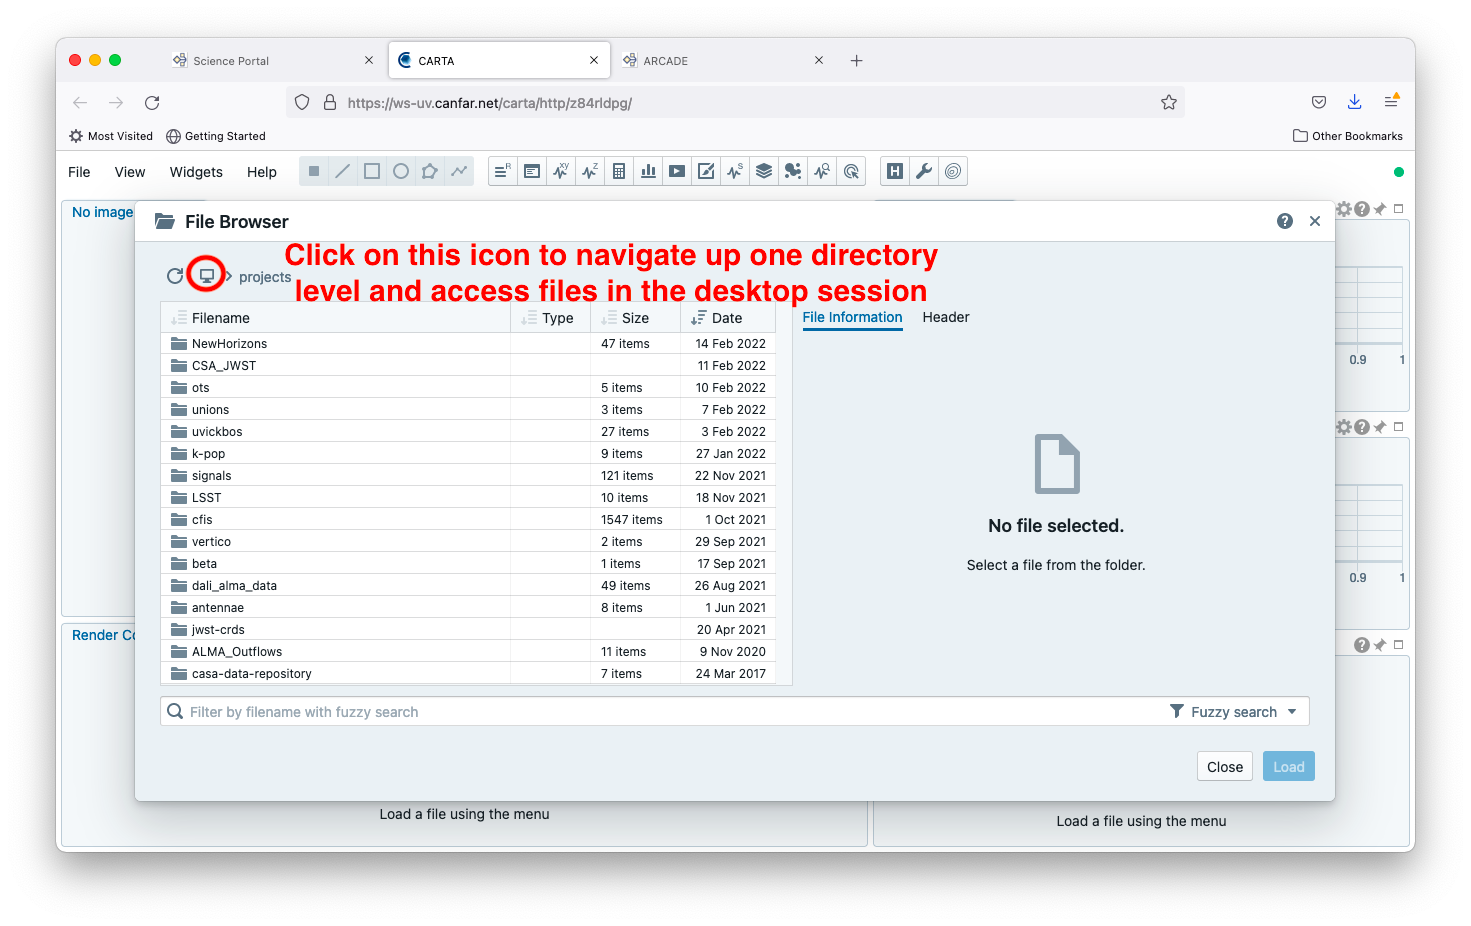Open the Log widget
1471x926 pixels.
point(532,171)
